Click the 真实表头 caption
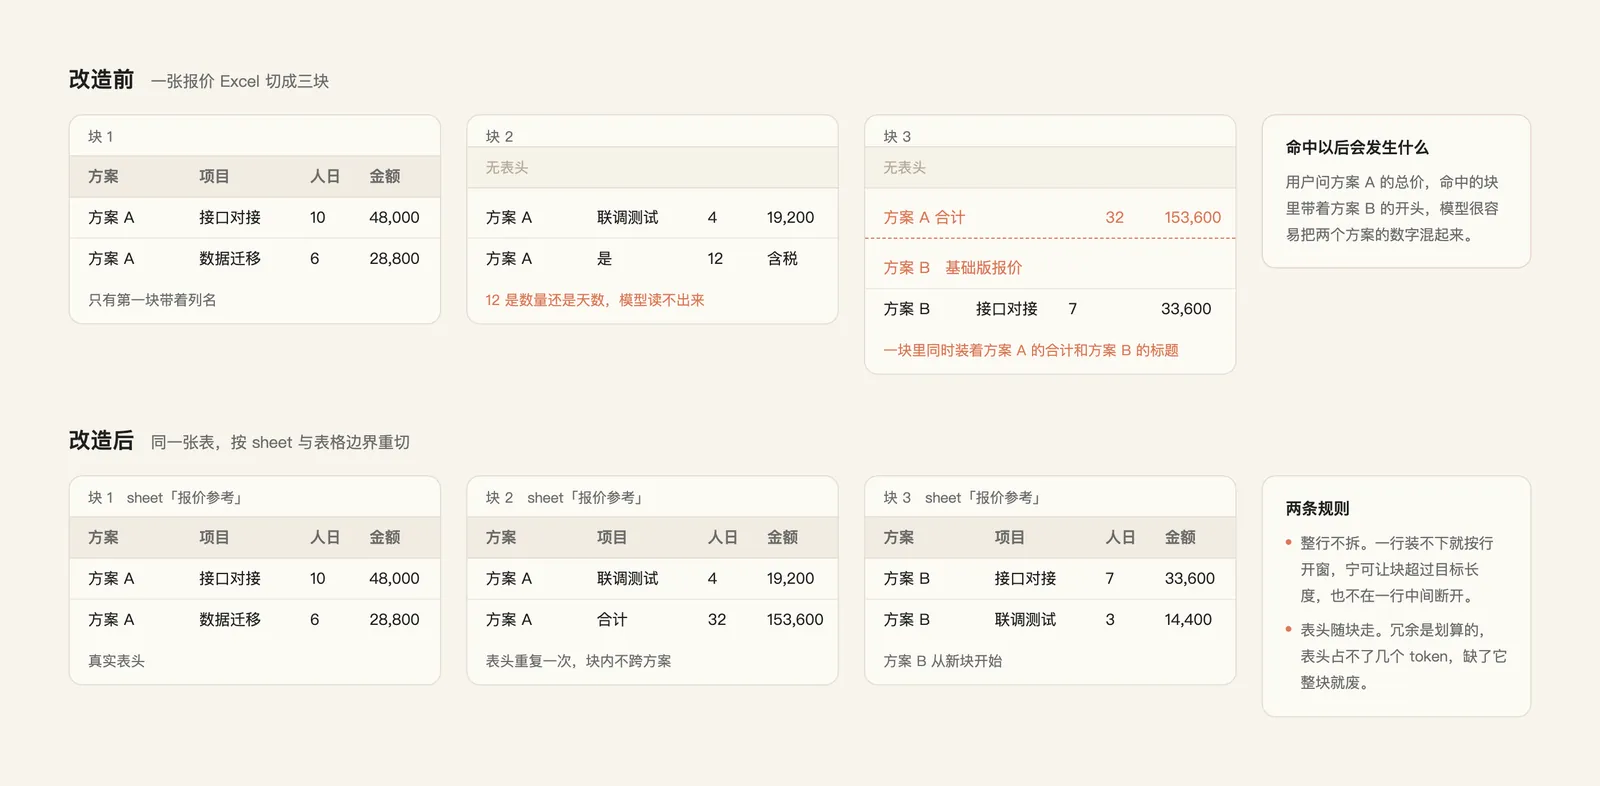This screenshot has height=786, width=1600. pos(116,661)
